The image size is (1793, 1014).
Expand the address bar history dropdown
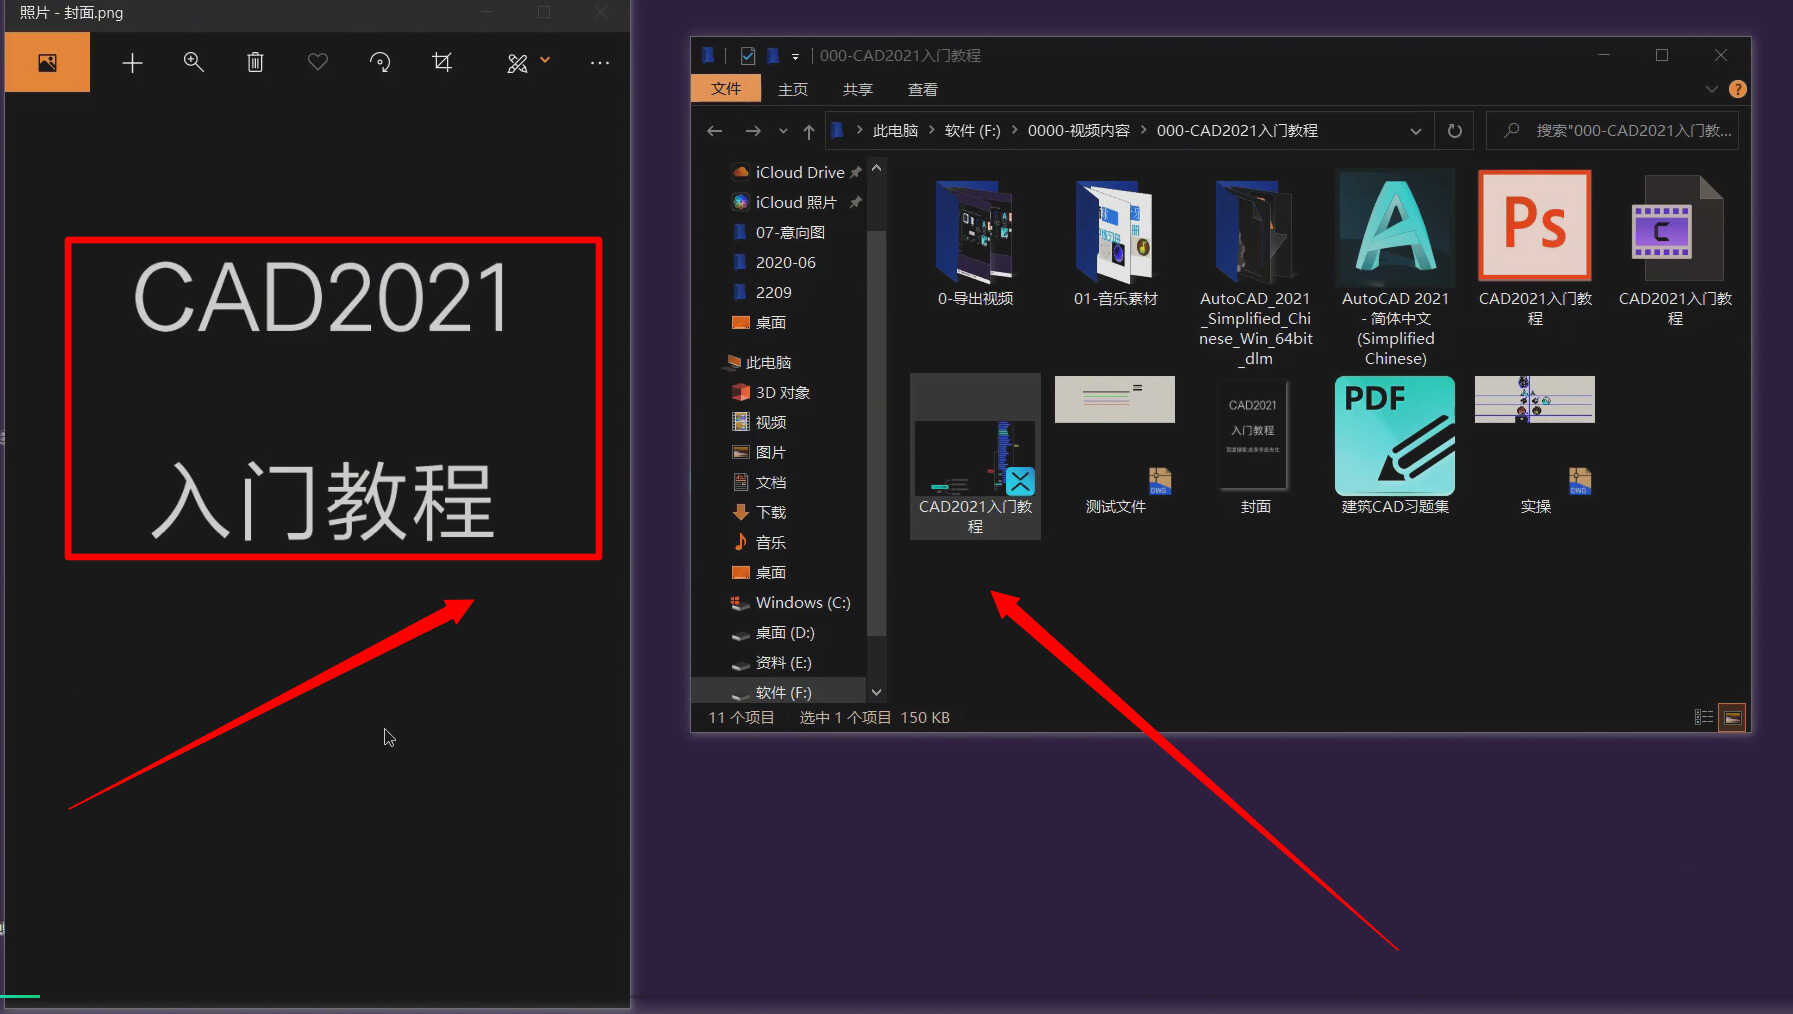(1415, 131)
